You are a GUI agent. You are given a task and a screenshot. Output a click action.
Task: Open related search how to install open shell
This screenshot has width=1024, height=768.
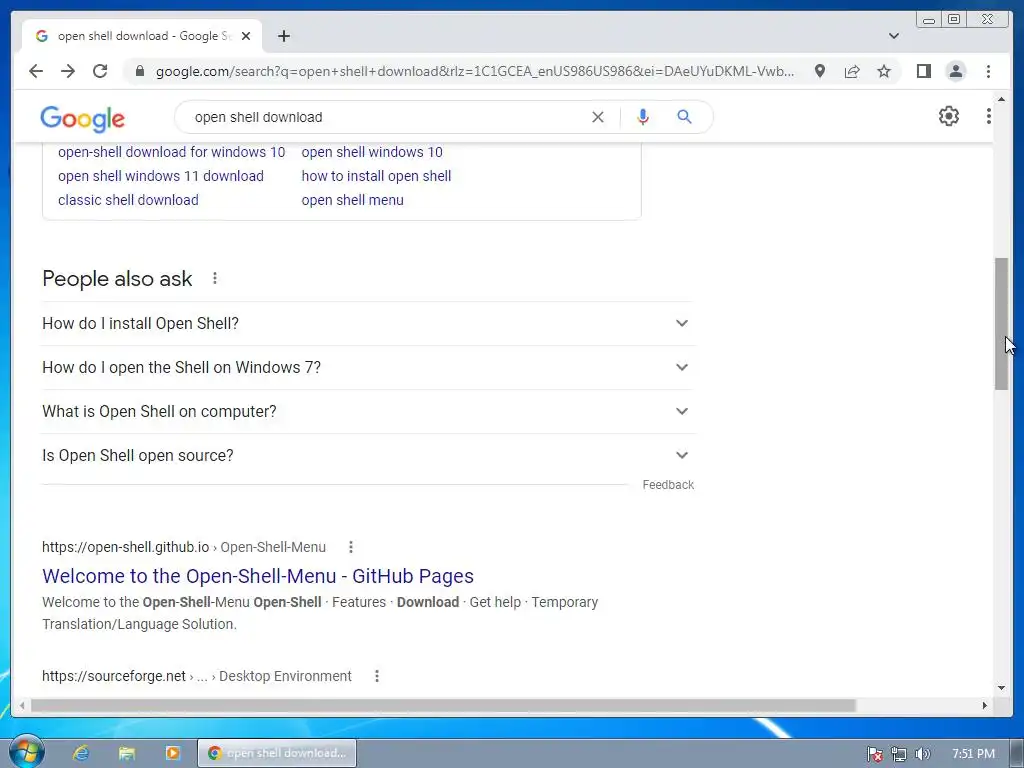pyautogui.click(x=376, y=176)
